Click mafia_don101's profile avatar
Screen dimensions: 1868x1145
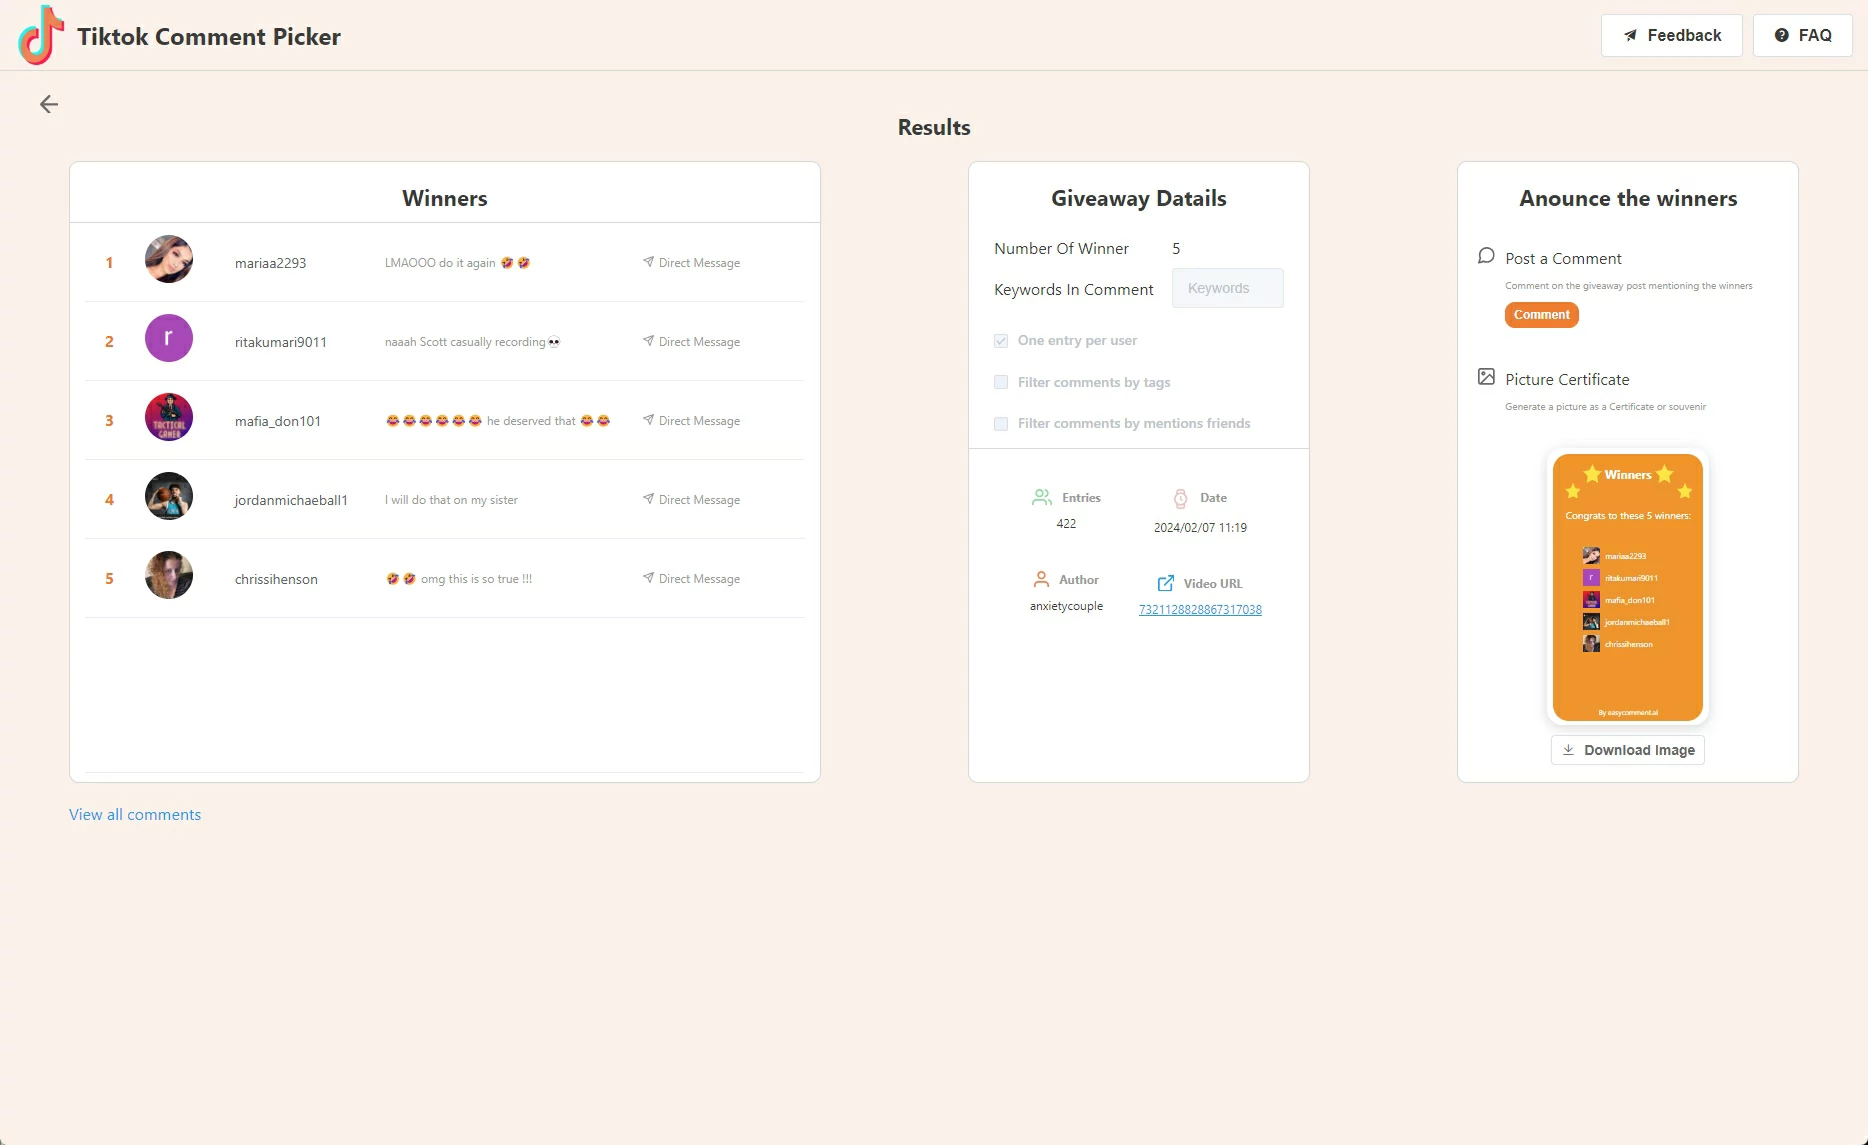click(169, 418)
